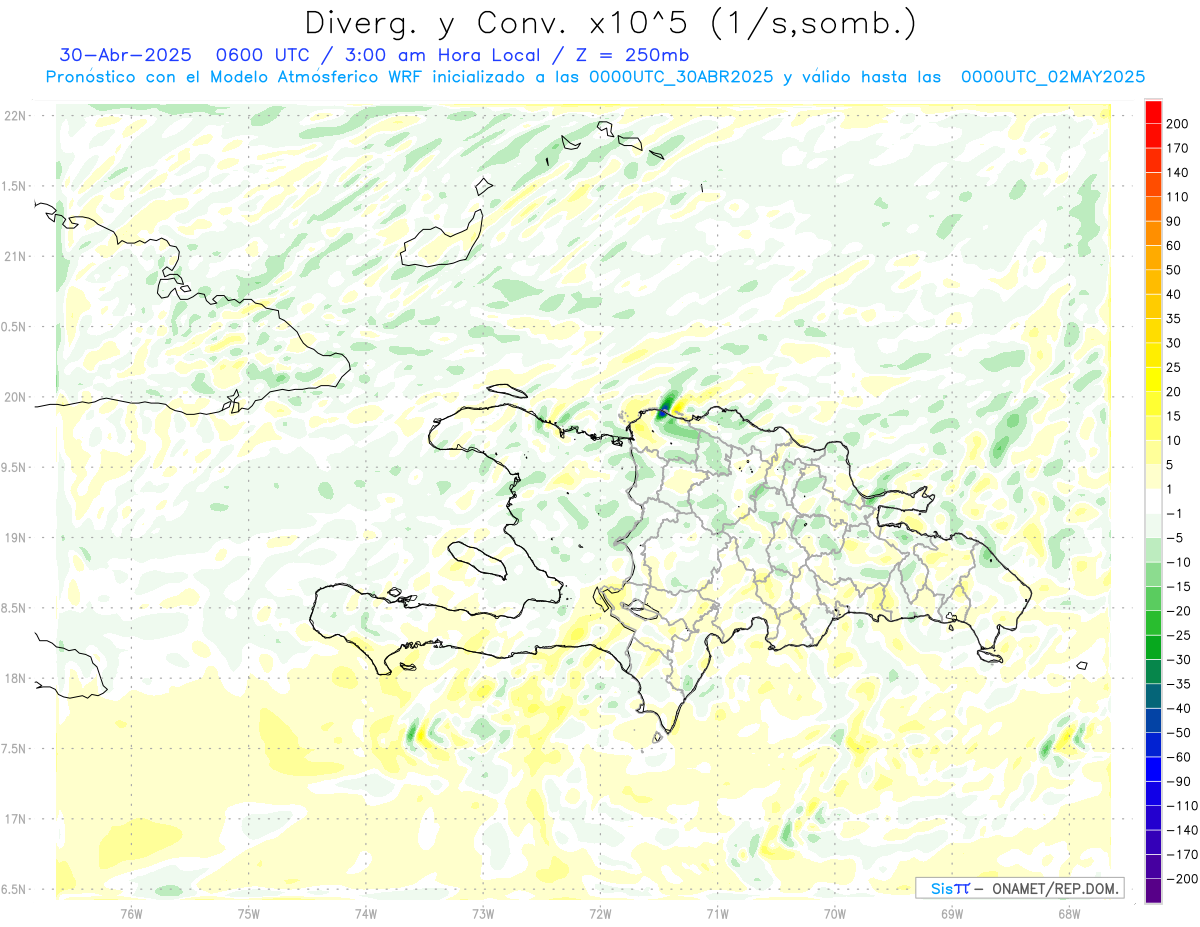The height and width of the screenshot is (927, 1200).
Task: Click the positive 90 colorbar label
Action: (1174, 222)
